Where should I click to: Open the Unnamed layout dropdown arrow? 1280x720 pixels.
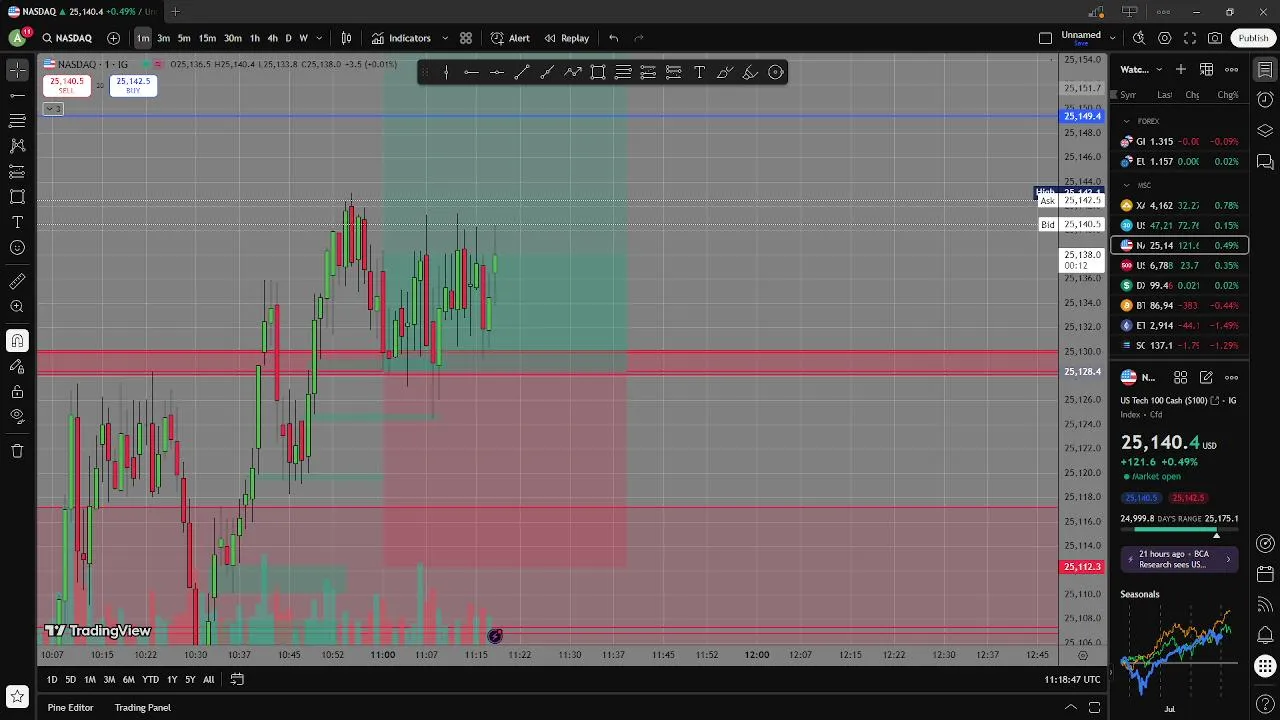pyautogui.click(x=1112, y=38)
